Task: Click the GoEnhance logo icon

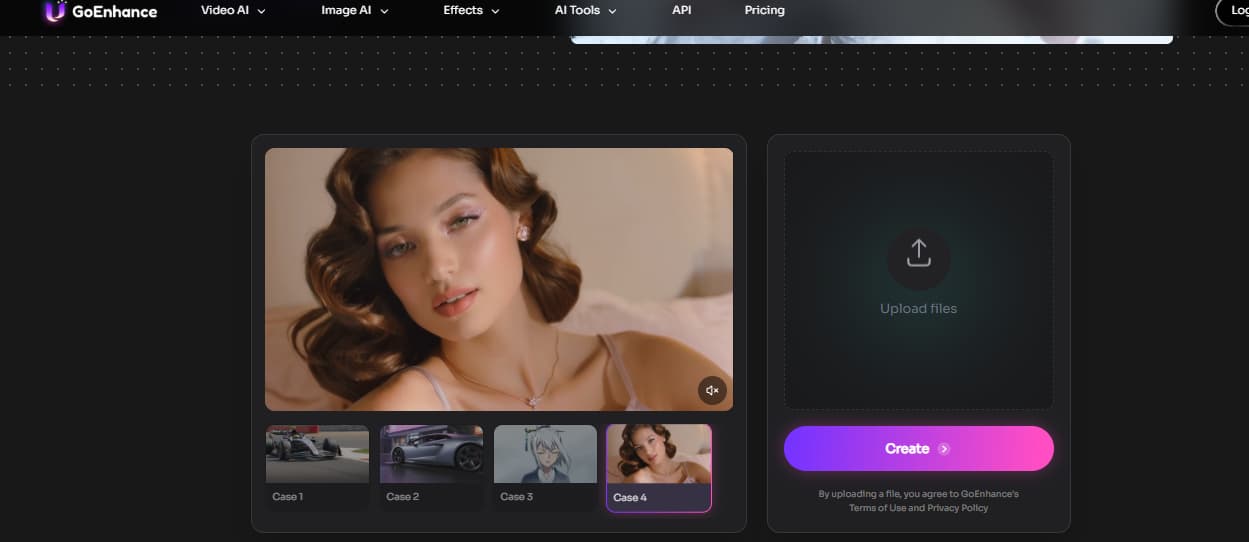Action: (55, 11)
